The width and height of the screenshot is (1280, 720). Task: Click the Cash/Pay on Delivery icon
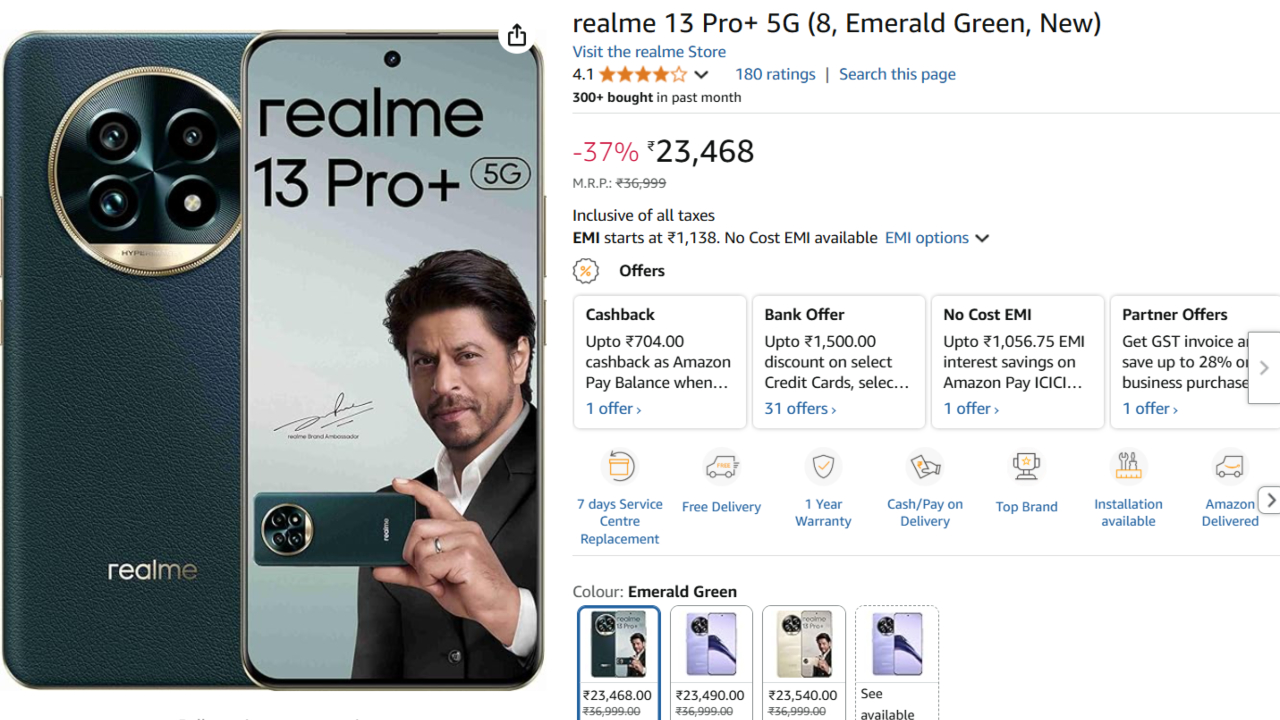pyautogui.click(x=925, y=467)
